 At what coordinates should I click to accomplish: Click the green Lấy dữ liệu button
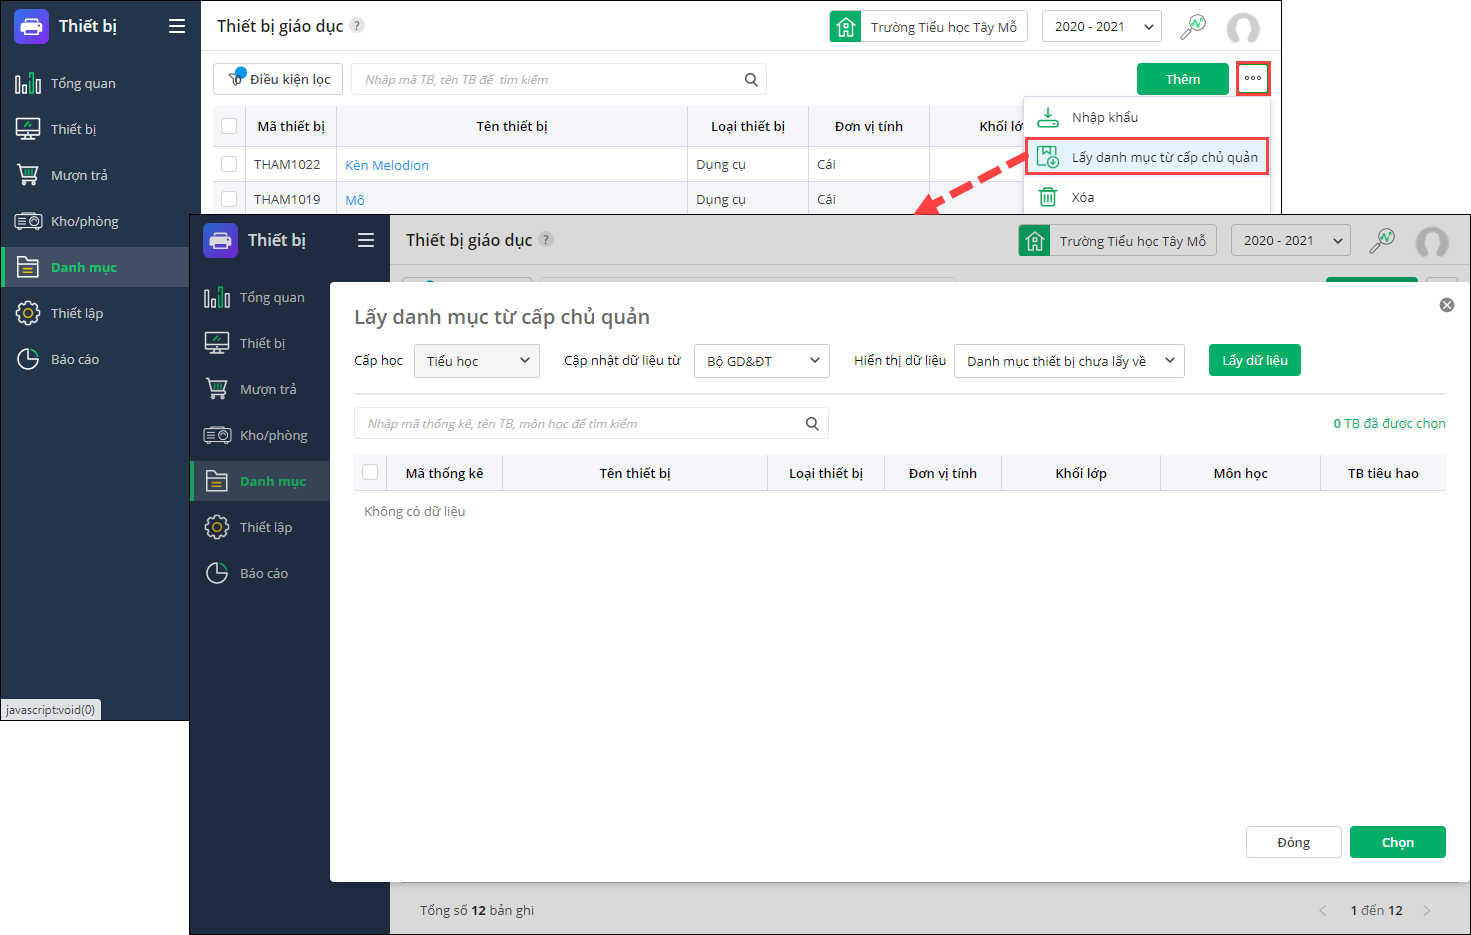pyautogui.click(x=1255, y=360)
